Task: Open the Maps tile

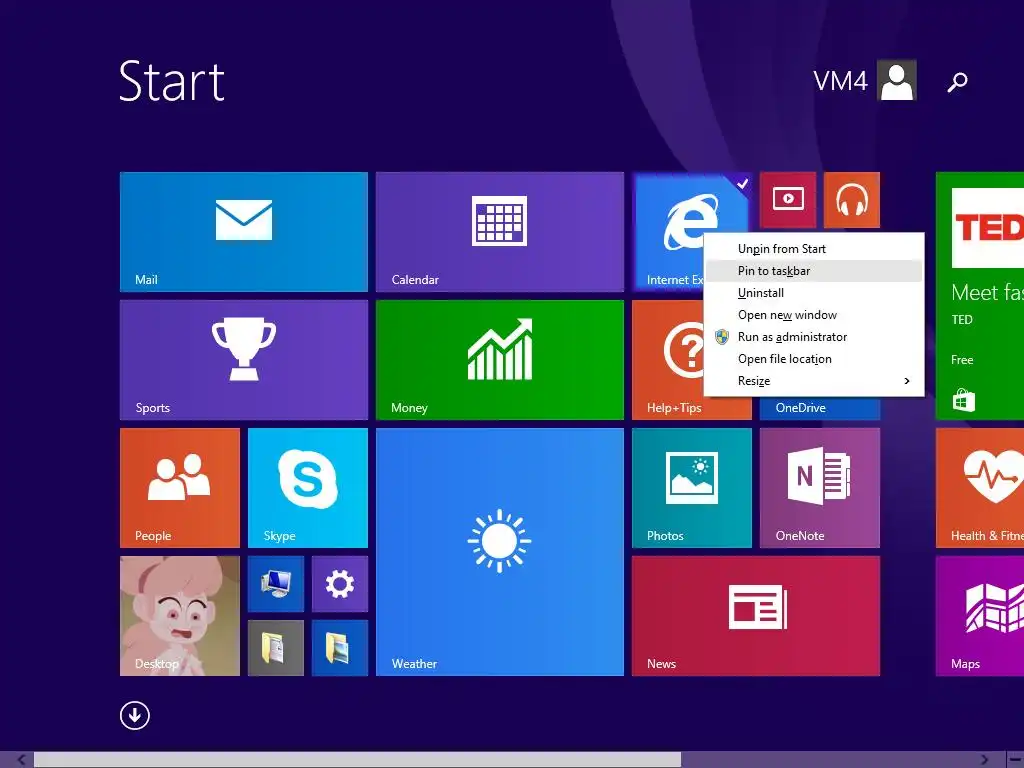Action: tap(980, 616)
